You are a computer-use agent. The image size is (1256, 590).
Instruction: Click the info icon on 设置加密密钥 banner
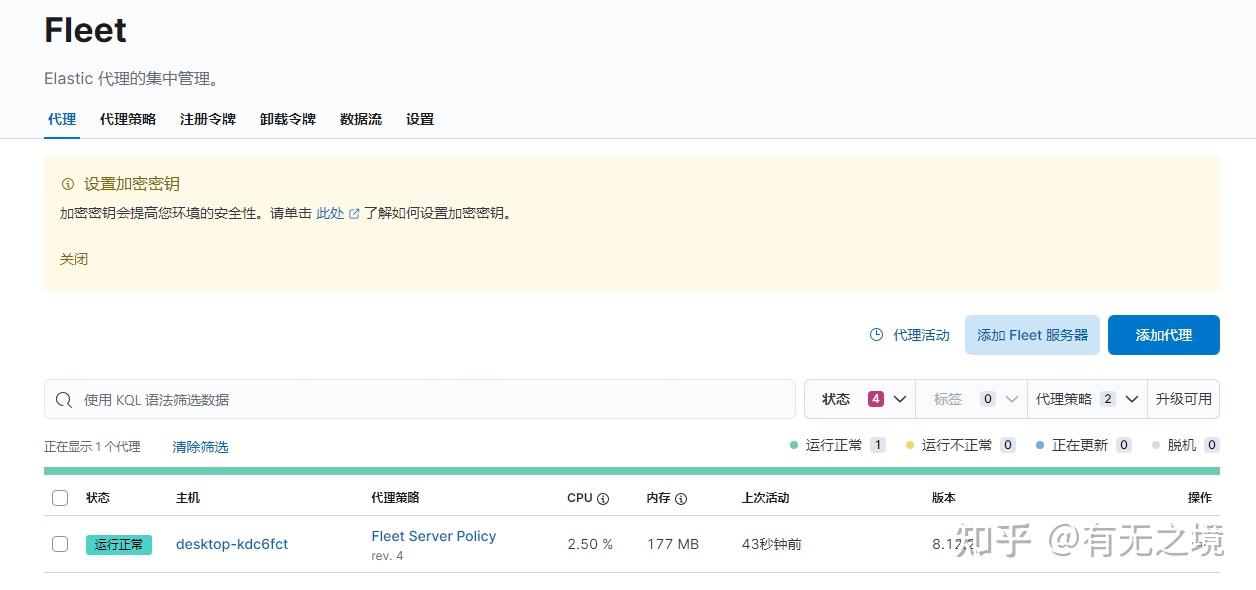(x=67, y=183)
